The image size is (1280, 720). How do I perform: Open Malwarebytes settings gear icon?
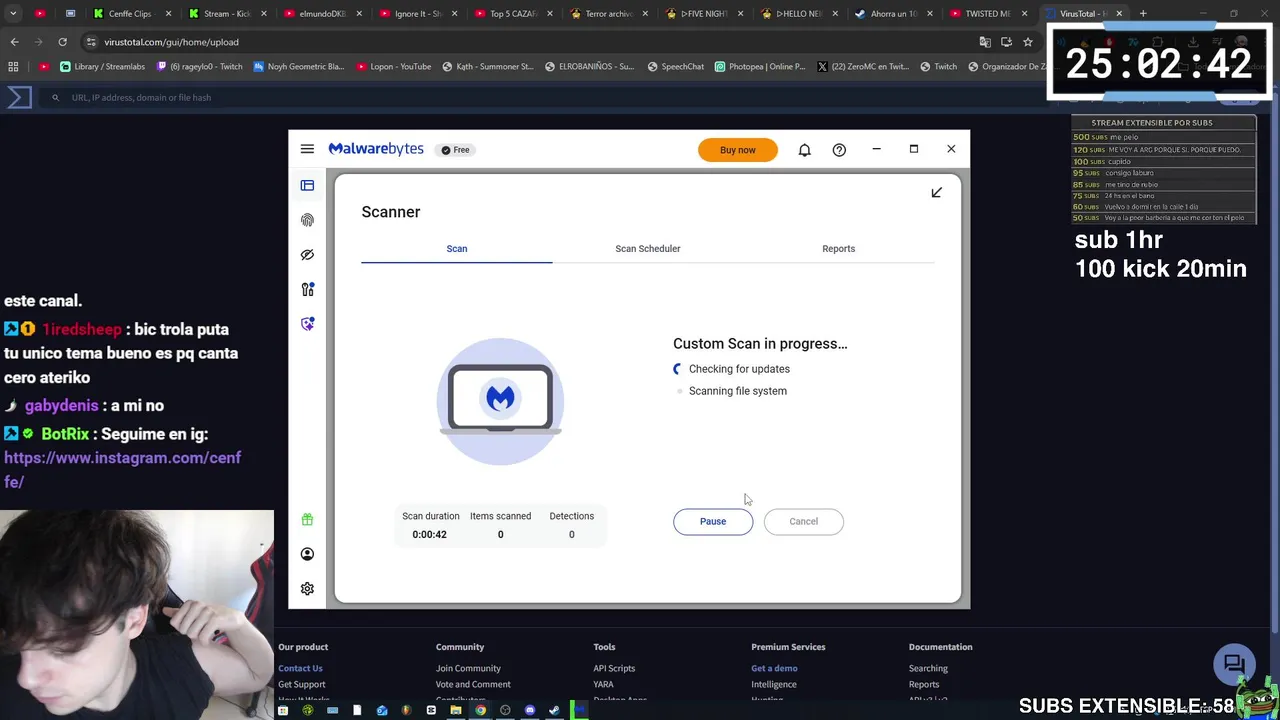pos(307,589)
